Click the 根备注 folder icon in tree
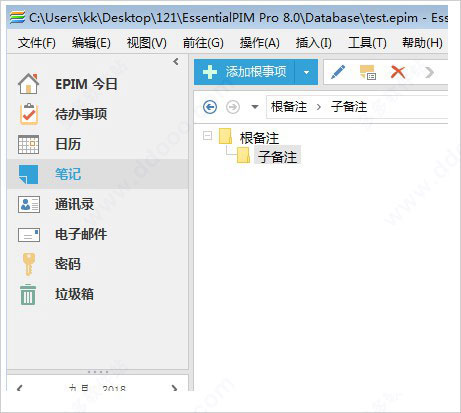 tap(225, 136)
